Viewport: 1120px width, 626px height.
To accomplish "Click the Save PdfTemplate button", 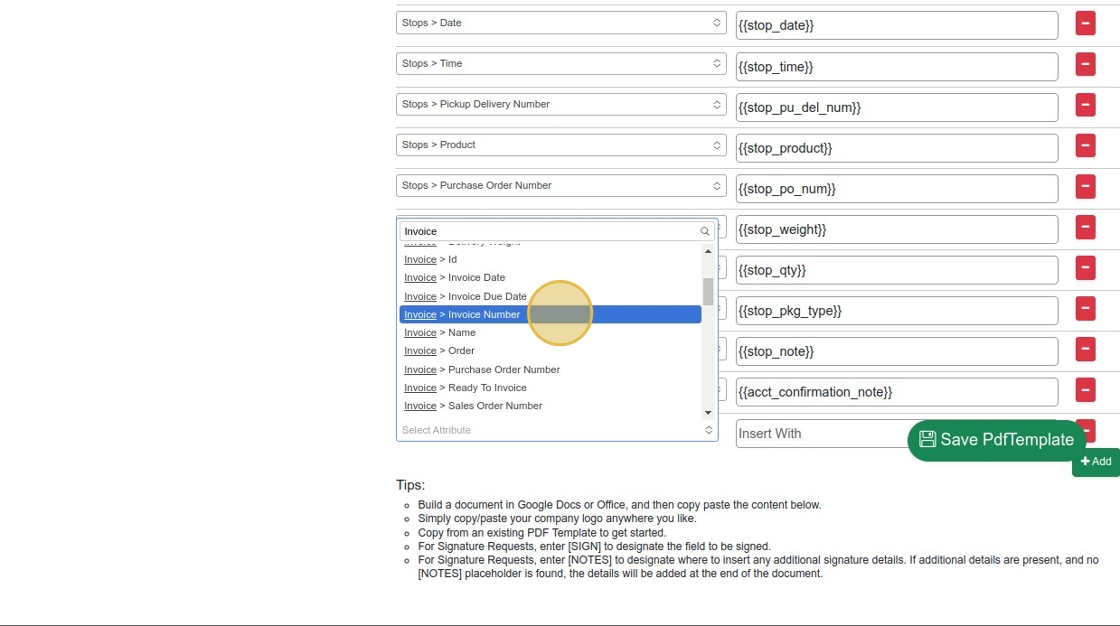I will tap(996, 440).
